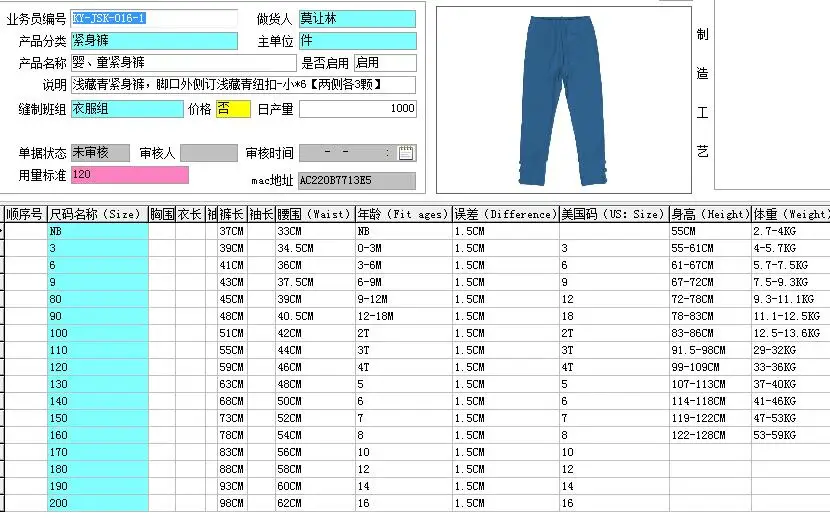Select the size 100 cell
The width and height of the screenshot is (830, 521).
(97, 333)
